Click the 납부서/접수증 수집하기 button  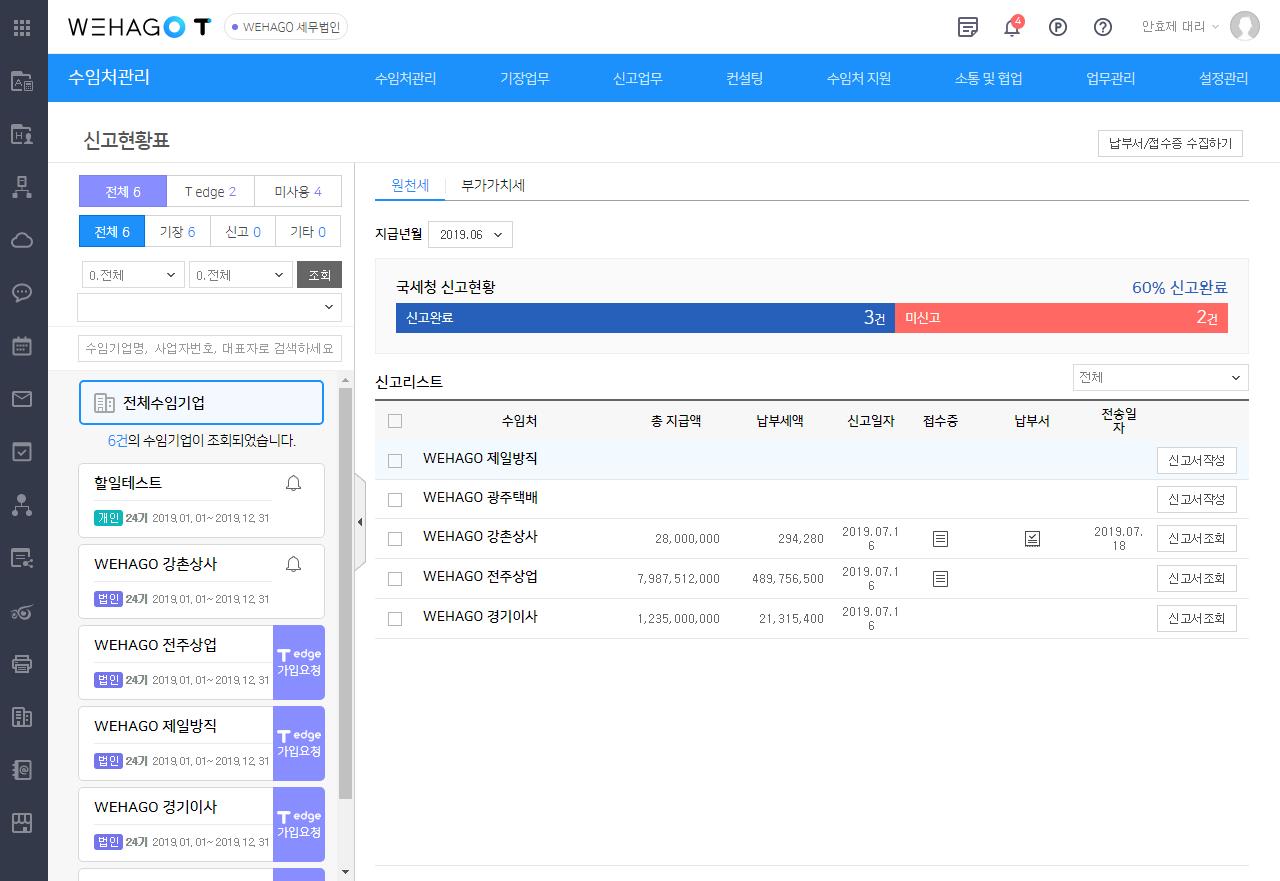(x=1170, y=144)
